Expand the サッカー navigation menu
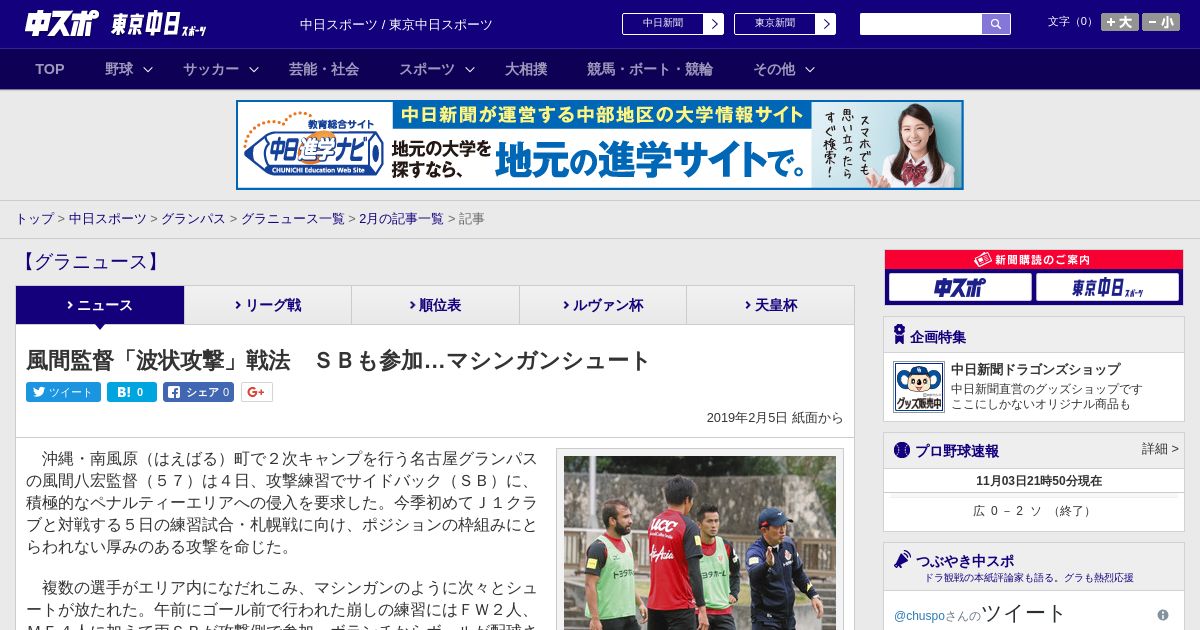 click(221, 69)
